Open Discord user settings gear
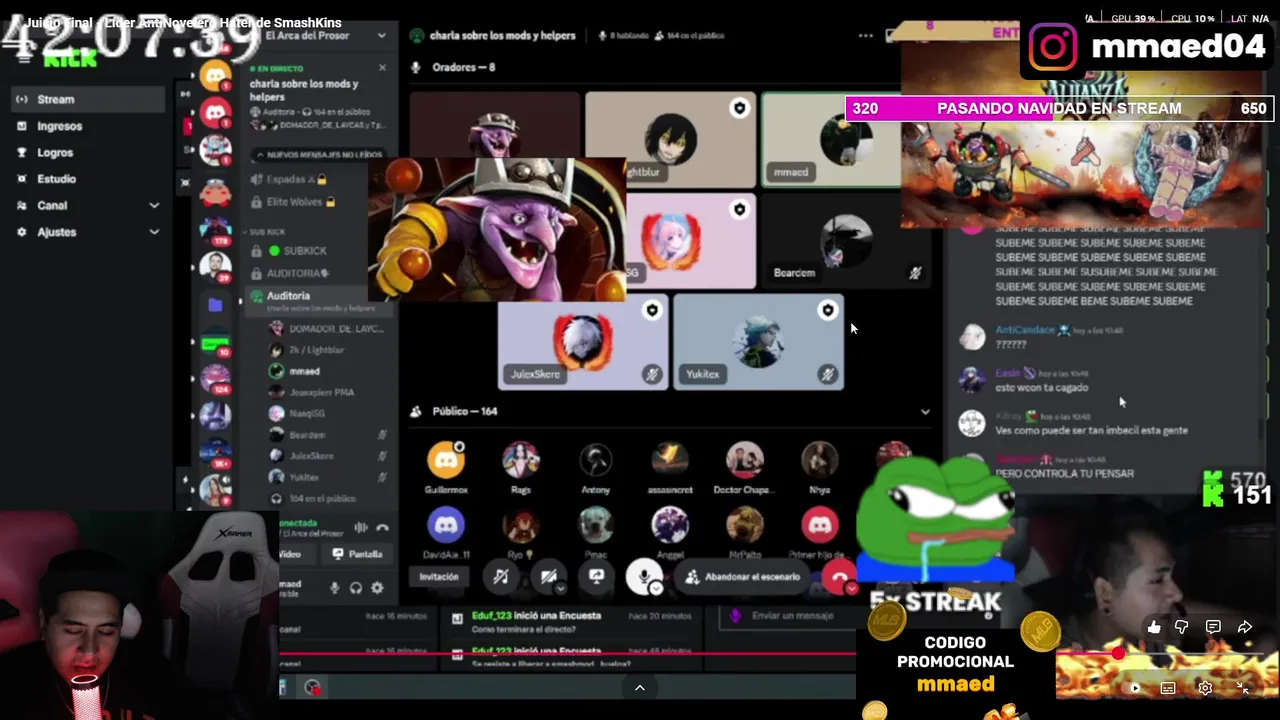This screenshot has width=1280, height=720. click(x=377, y=588)
